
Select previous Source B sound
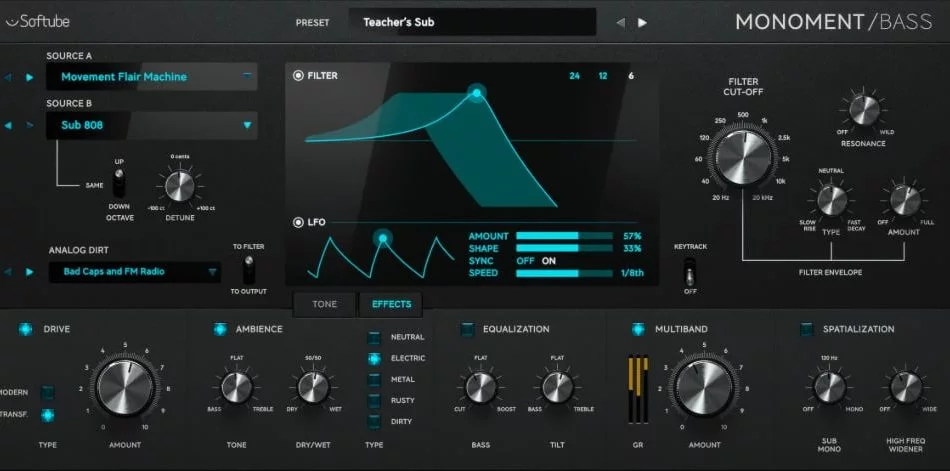(x=8, y=125)
